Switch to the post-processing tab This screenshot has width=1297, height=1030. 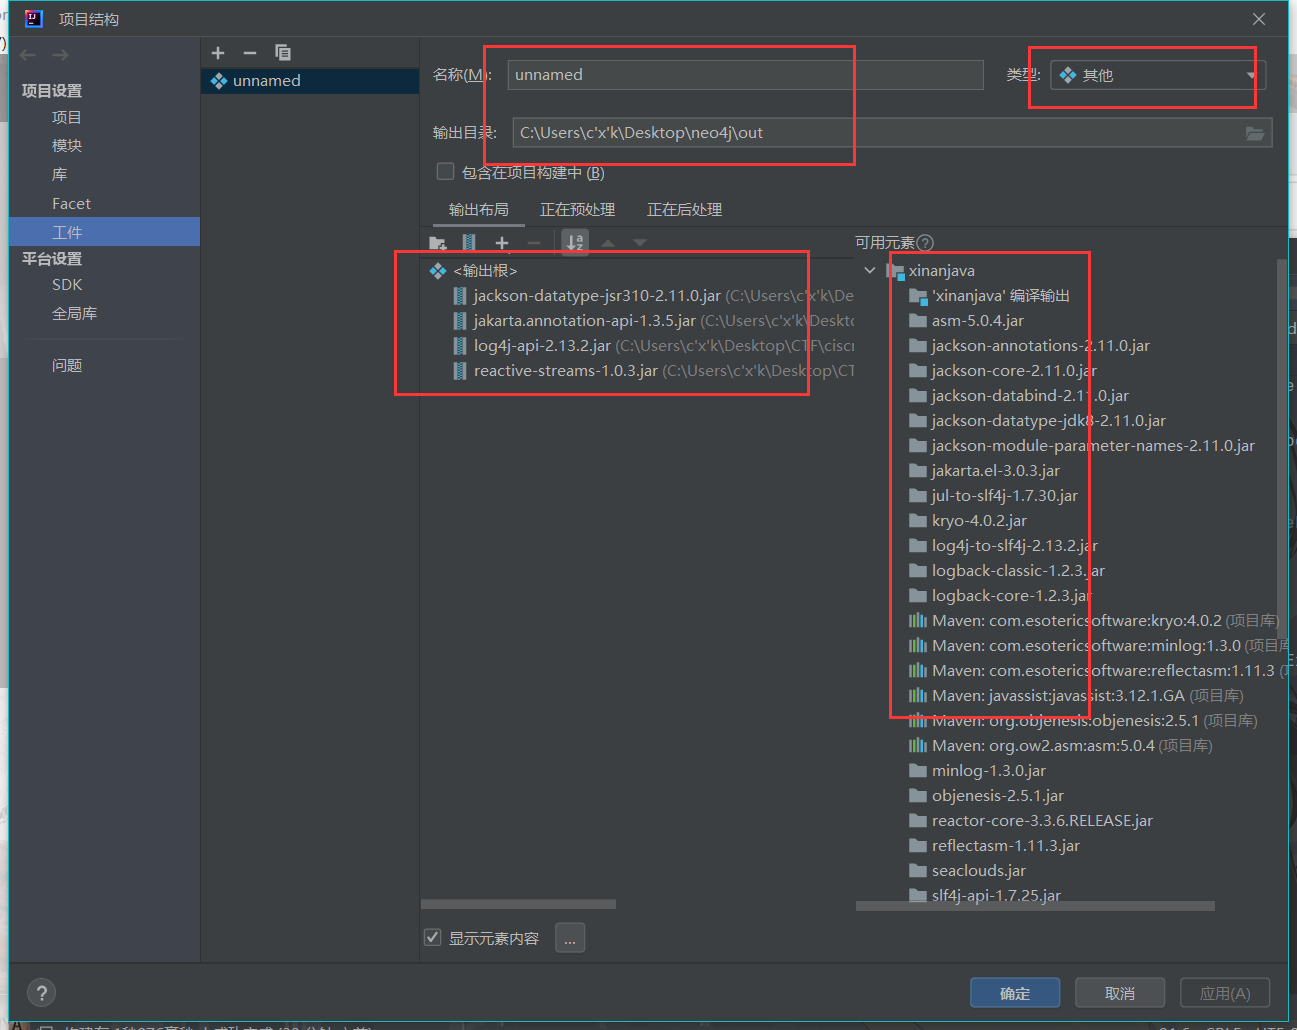point(684,210)
